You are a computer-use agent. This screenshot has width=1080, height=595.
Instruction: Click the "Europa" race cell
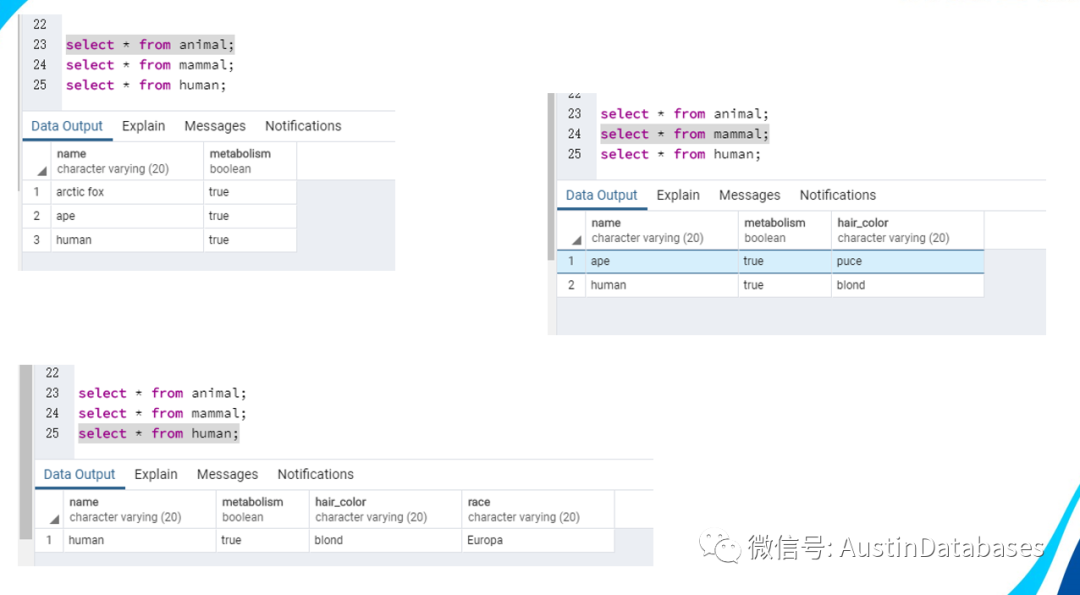coord(485,540)
